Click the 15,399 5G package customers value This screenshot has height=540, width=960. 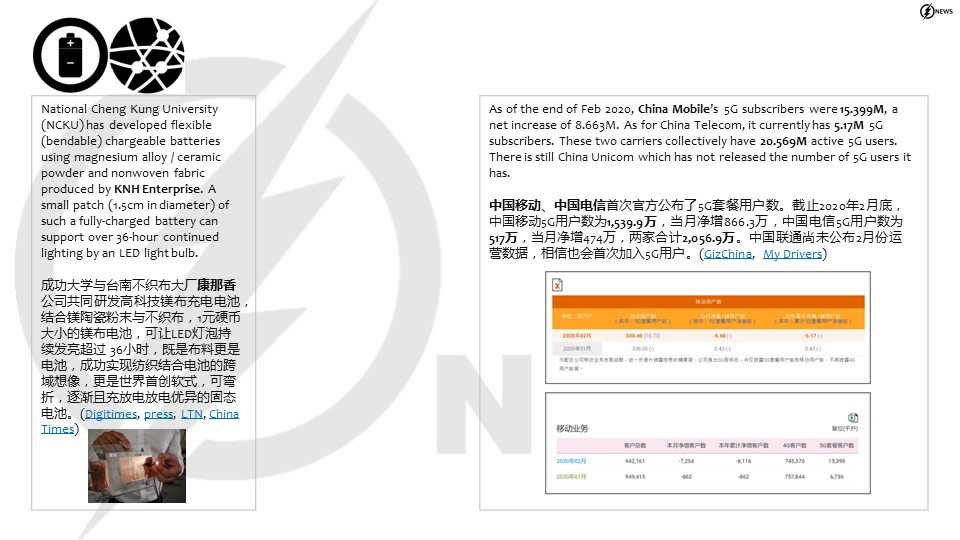[837, 461]
